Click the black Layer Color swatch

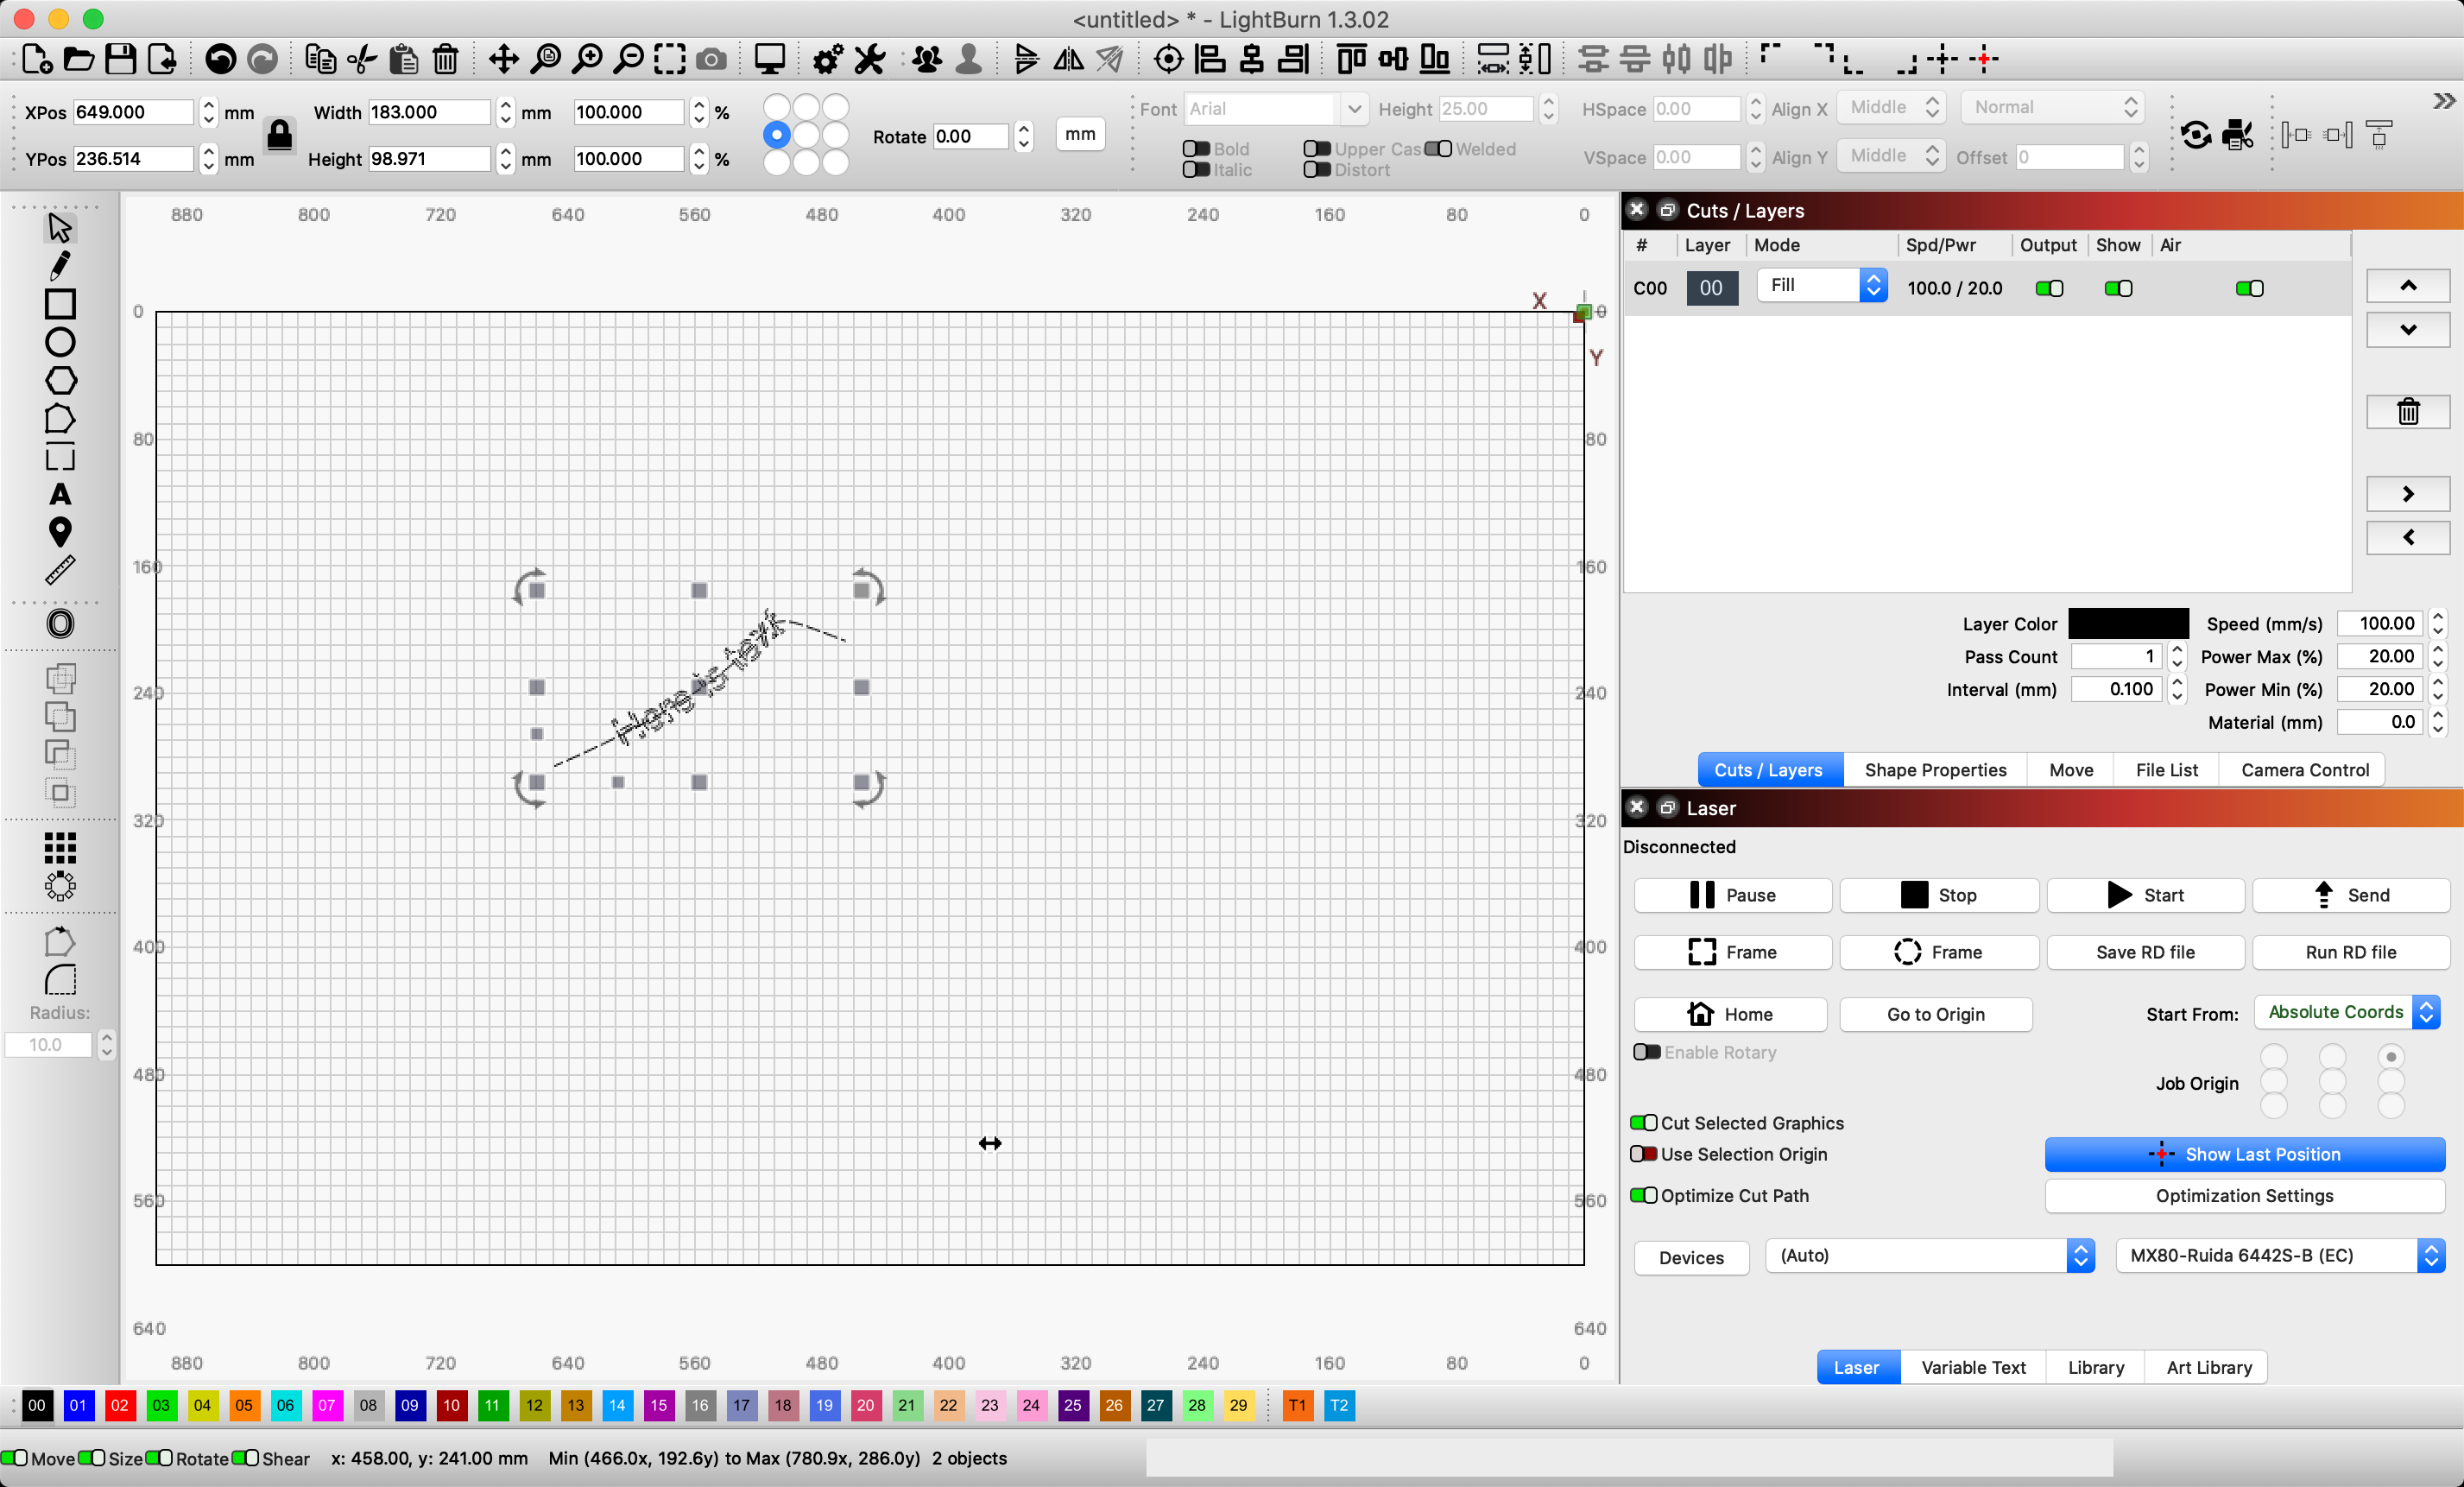click(2128, 624)
